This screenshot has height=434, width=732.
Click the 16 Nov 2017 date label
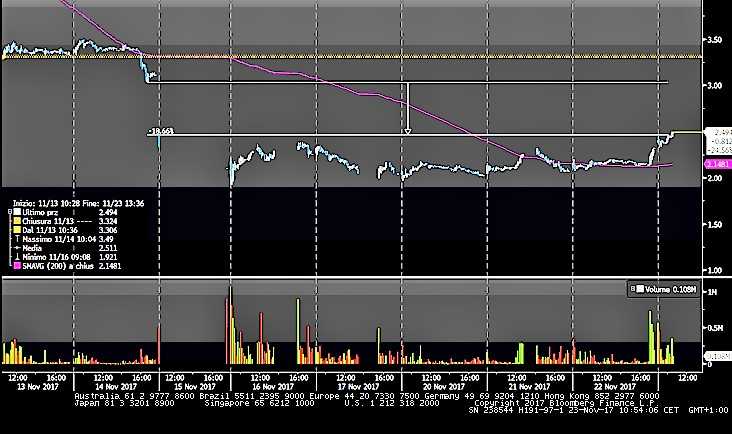pyautogui.click(x=273, y=387)
